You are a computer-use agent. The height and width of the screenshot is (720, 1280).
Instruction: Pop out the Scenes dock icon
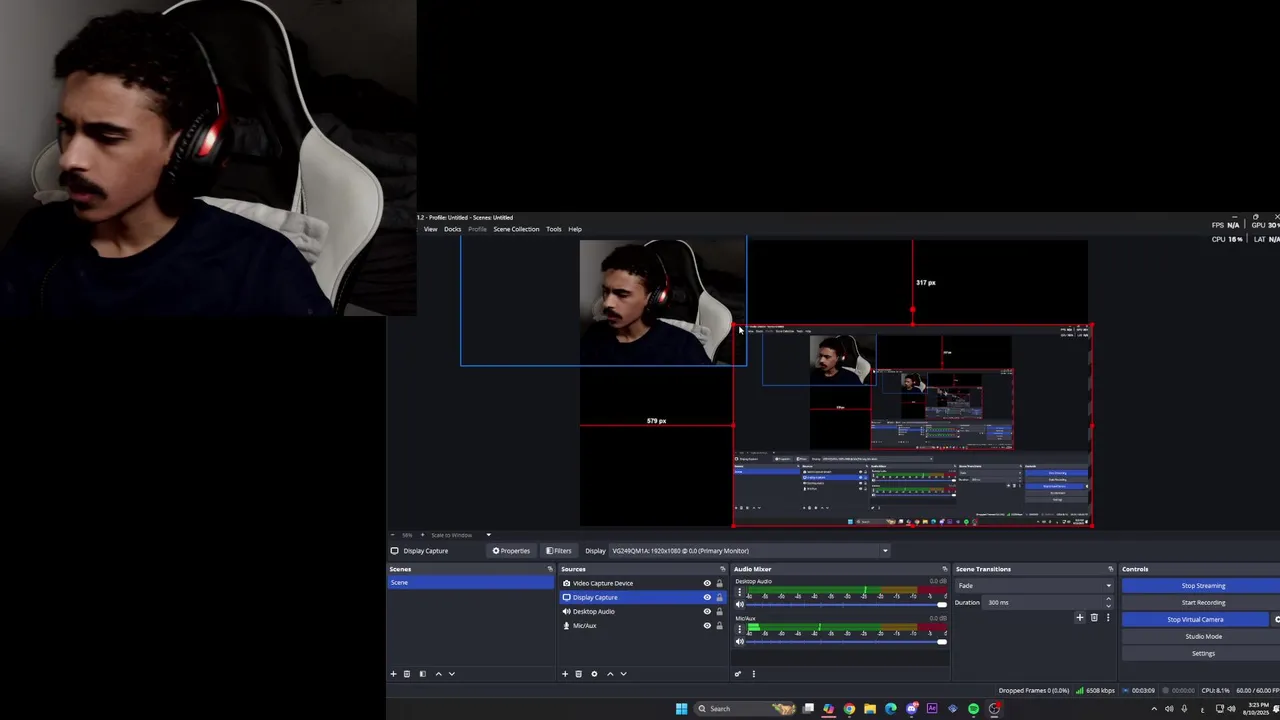(550, 569)
